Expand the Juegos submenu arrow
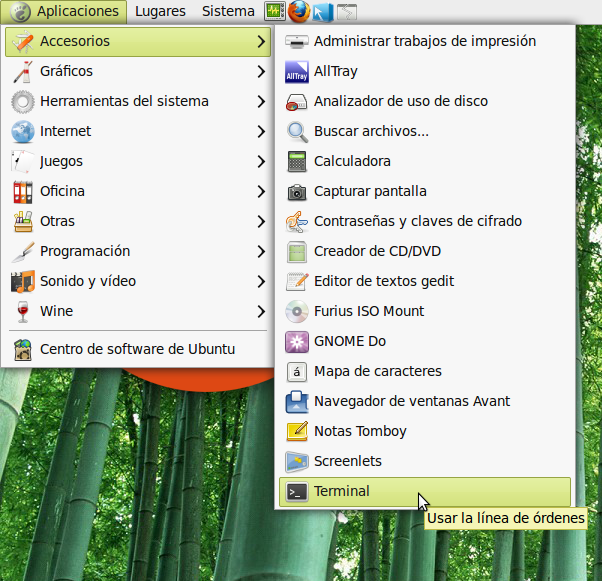 tap(261, 161)
